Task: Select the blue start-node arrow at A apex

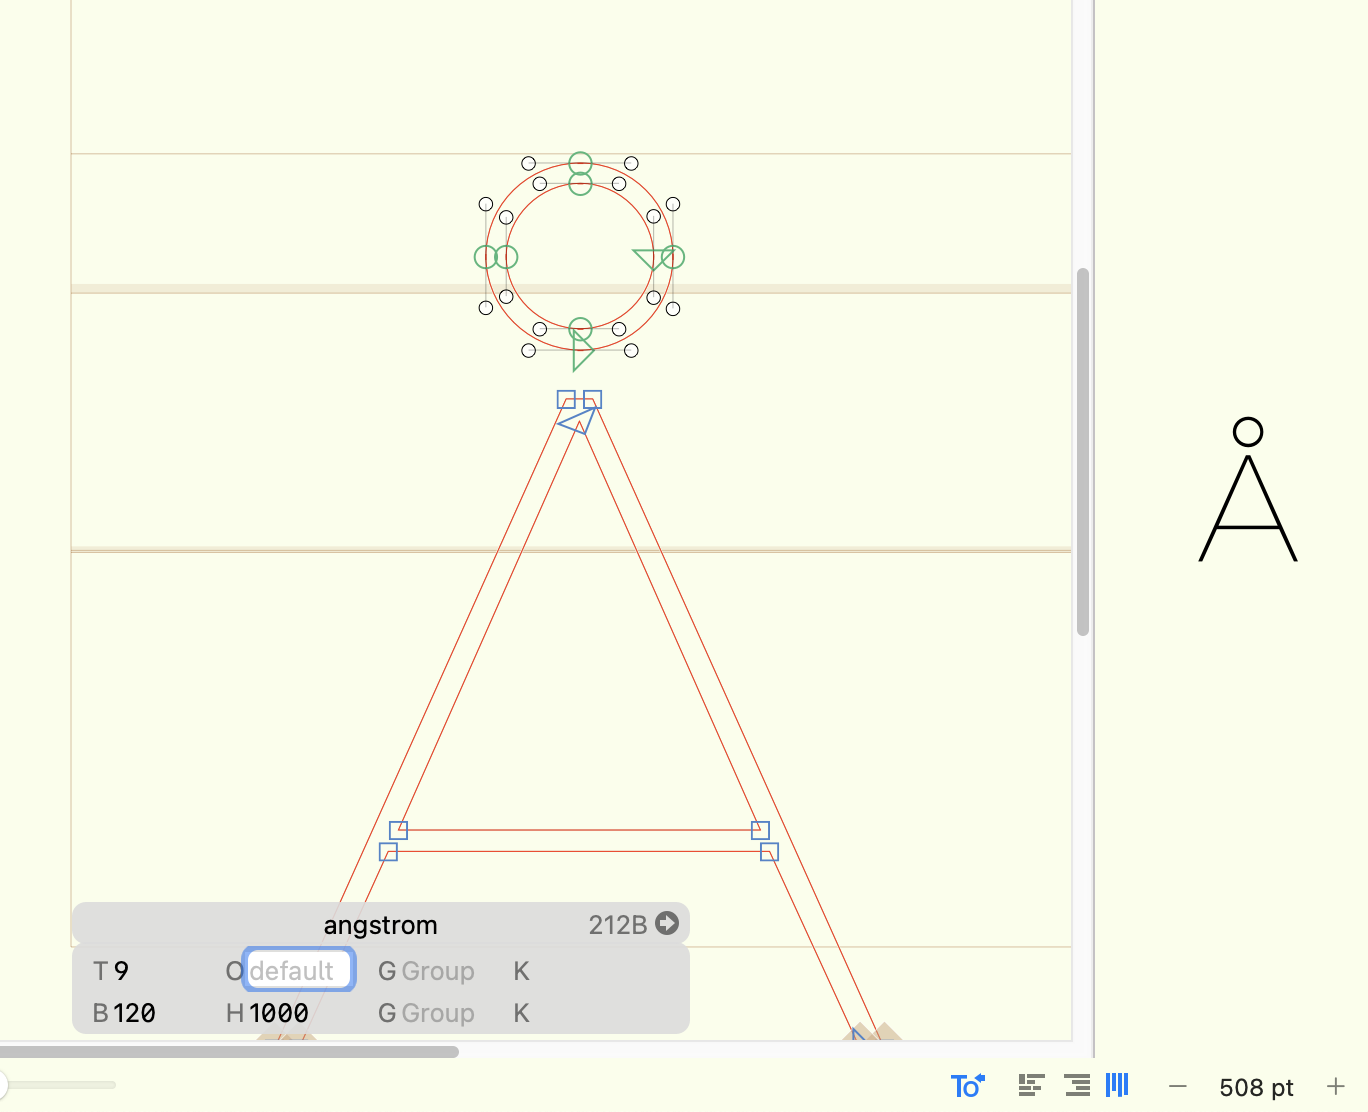Action: pyautogui.click(x=577, y=421)
